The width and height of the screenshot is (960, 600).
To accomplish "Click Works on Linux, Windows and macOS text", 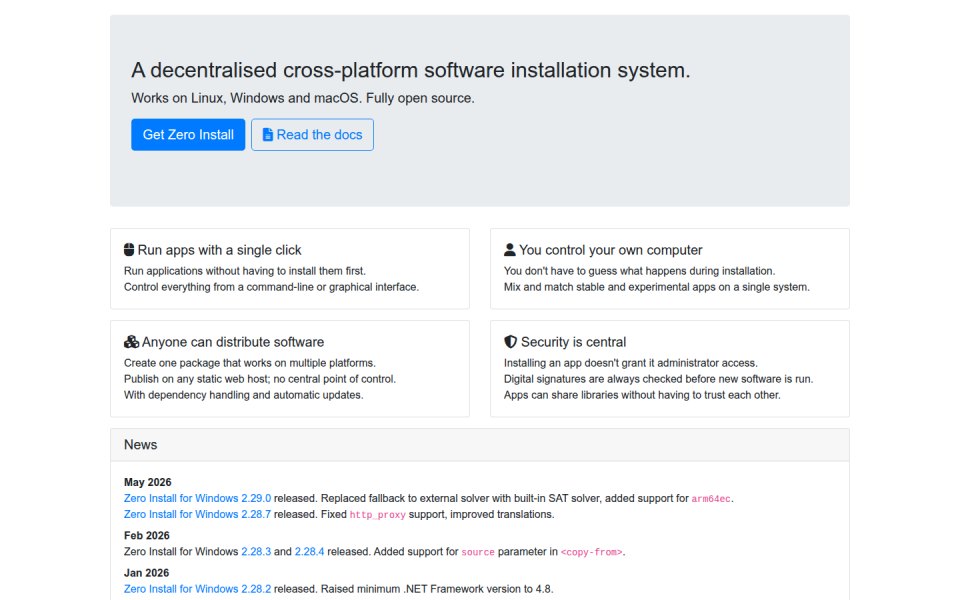I will [302, 98].
